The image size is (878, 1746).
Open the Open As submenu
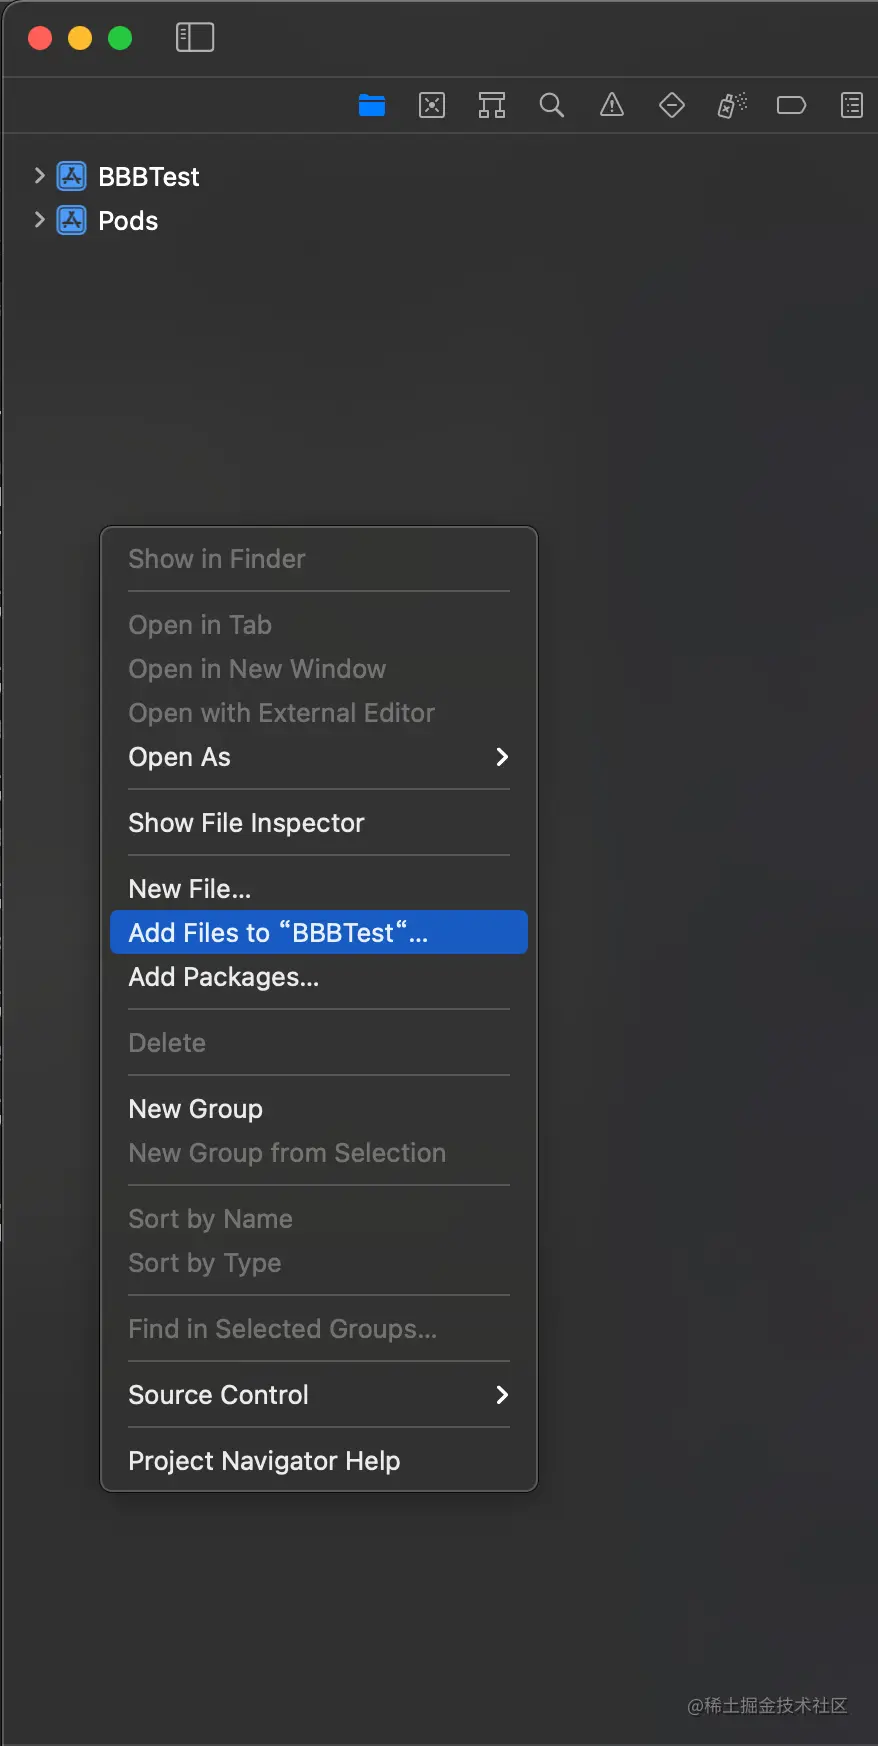318,757
